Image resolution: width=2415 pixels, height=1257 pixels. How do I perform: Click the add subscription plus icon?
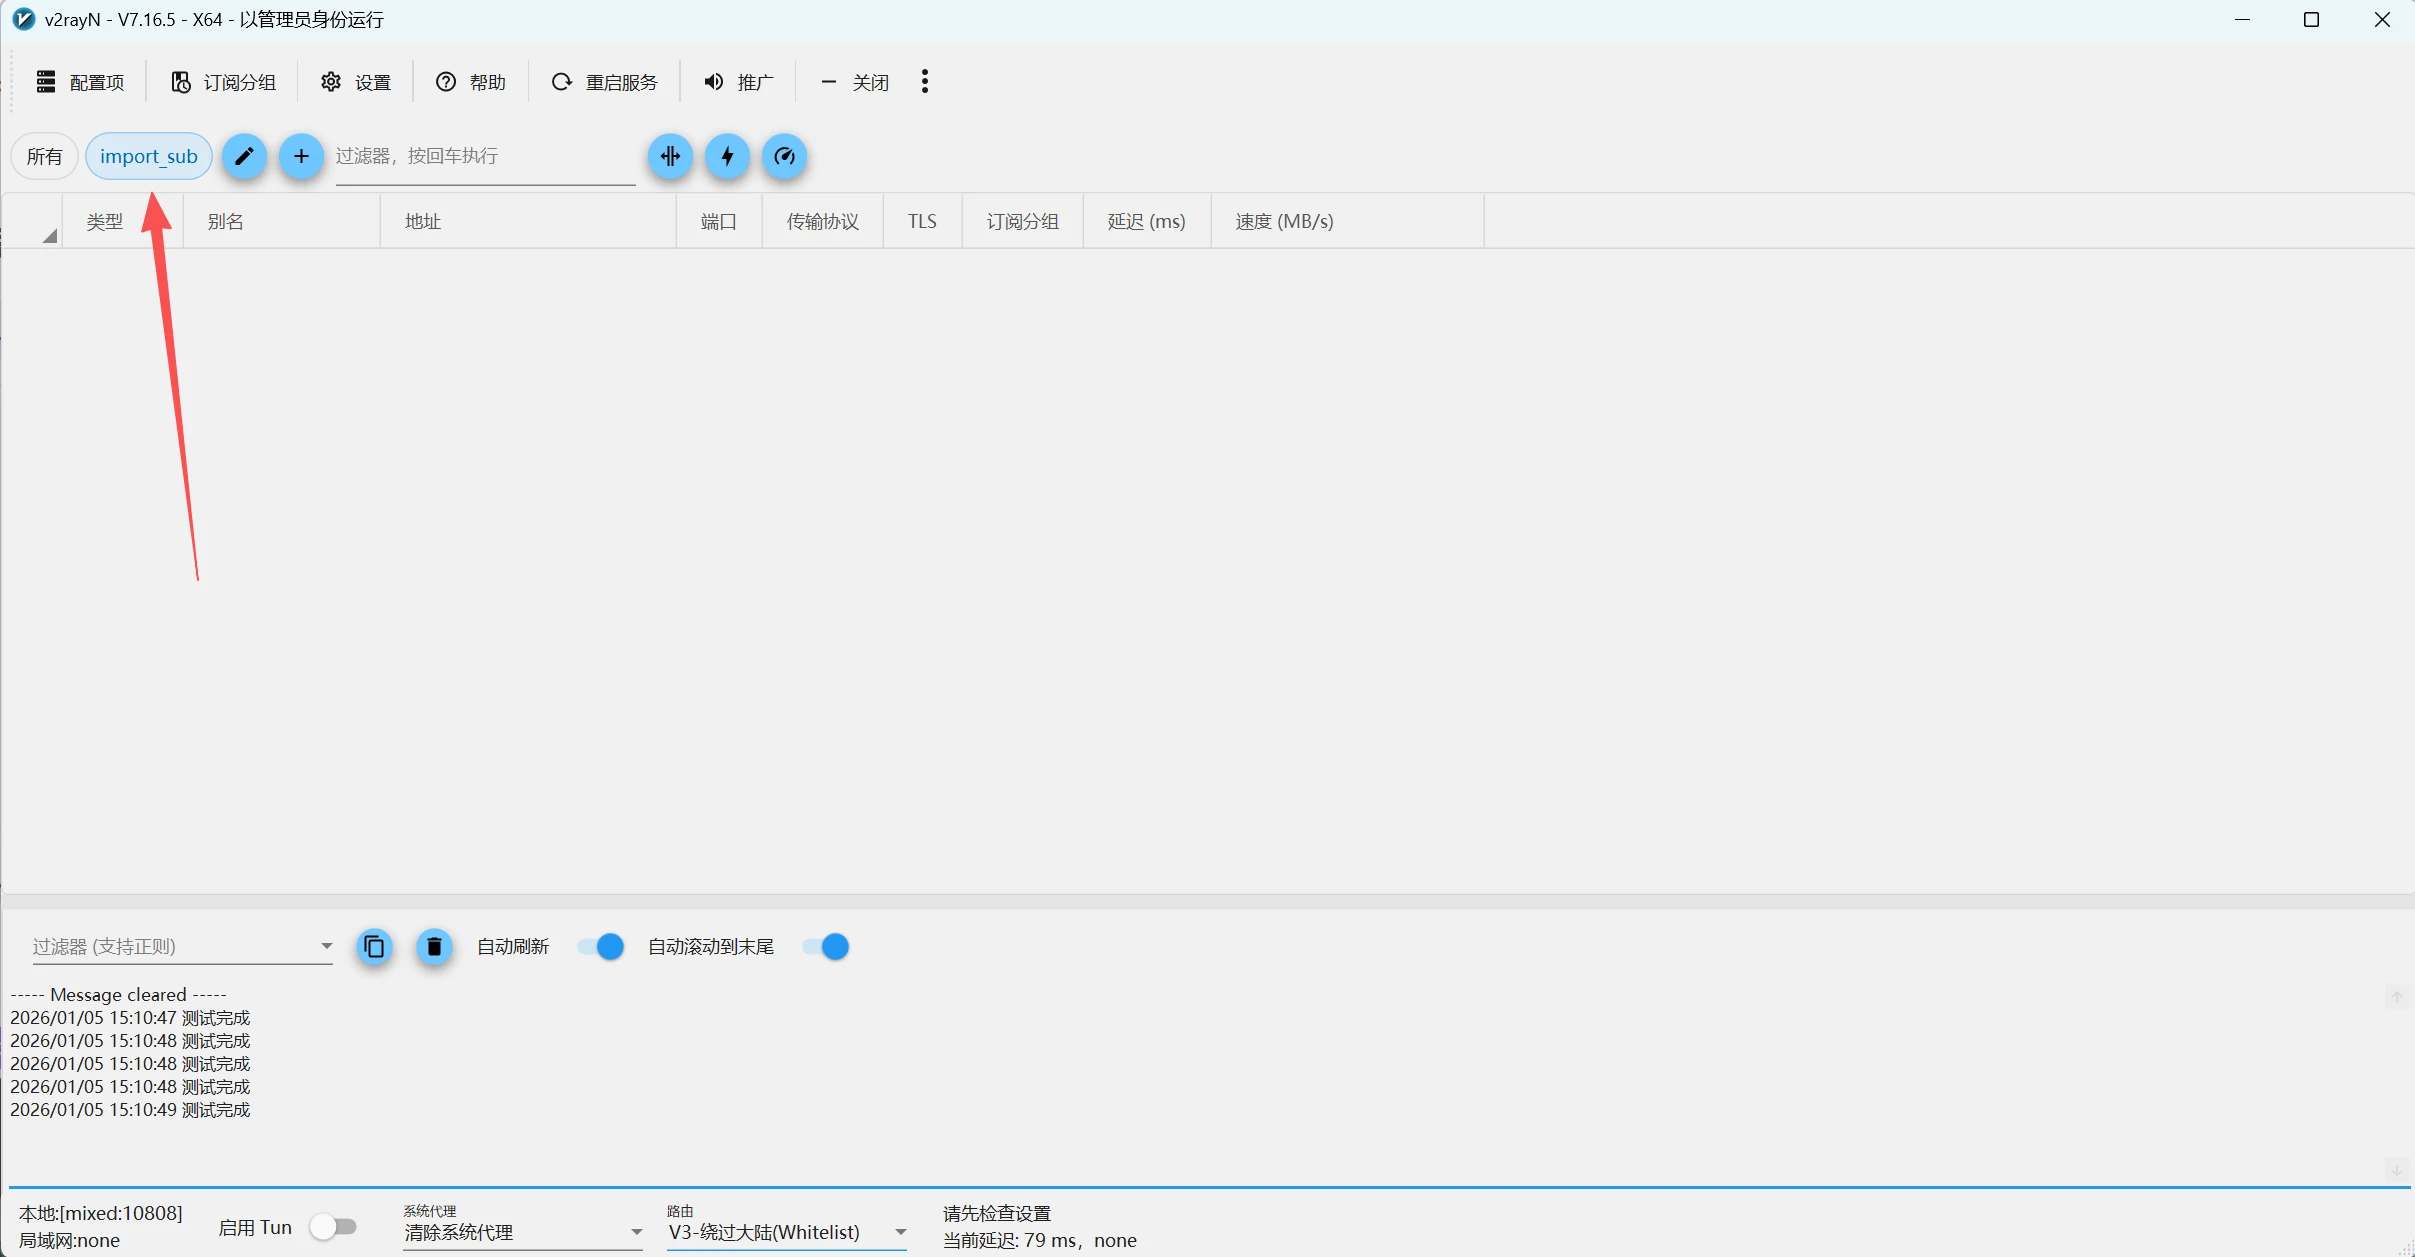coord(301,156)
